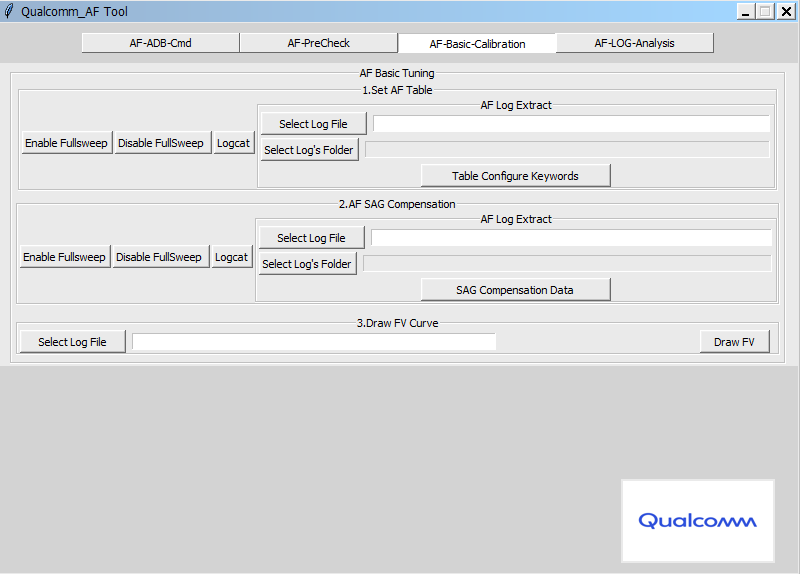Enable Fullsweep in AF SAG Compensation section
Viewport: 800px width, 574px height.
coord(64,257)
